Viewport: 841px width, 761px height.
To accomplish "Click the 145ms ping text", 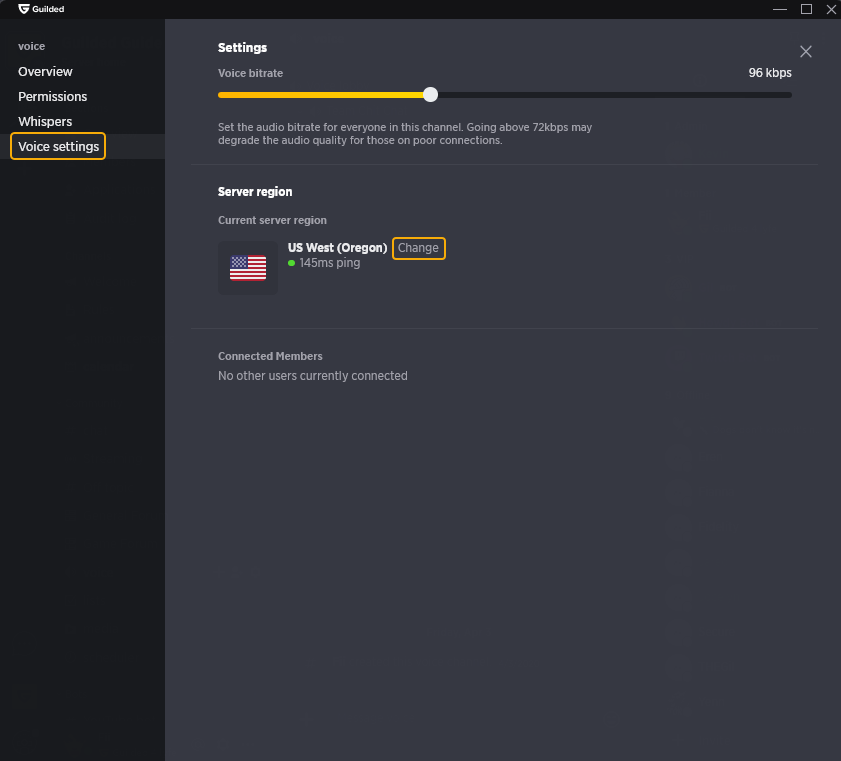I will pos(330,263).
